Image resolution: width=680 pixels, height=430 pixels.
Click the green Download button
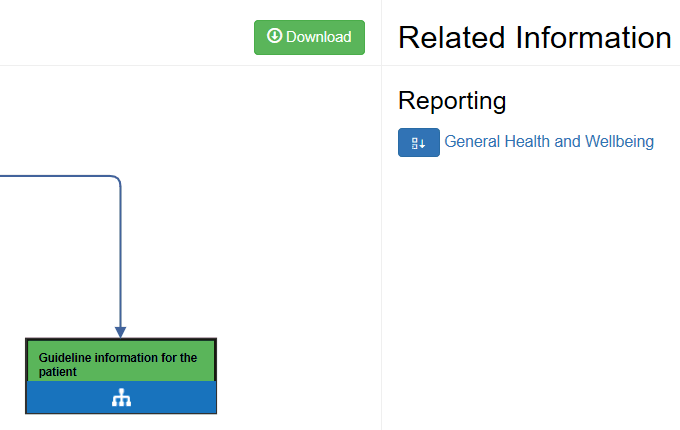tap(309, 37)
